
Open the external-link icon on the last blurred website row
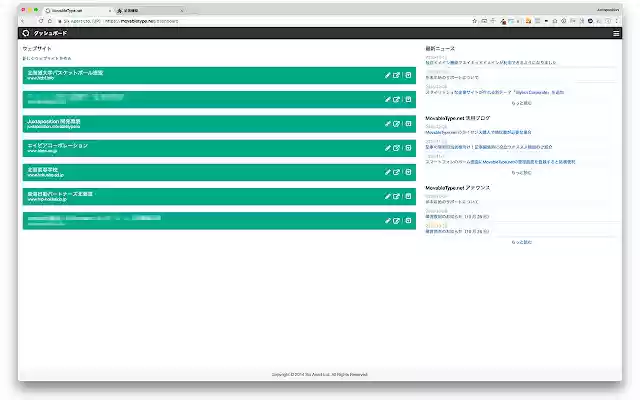[396, 220]
